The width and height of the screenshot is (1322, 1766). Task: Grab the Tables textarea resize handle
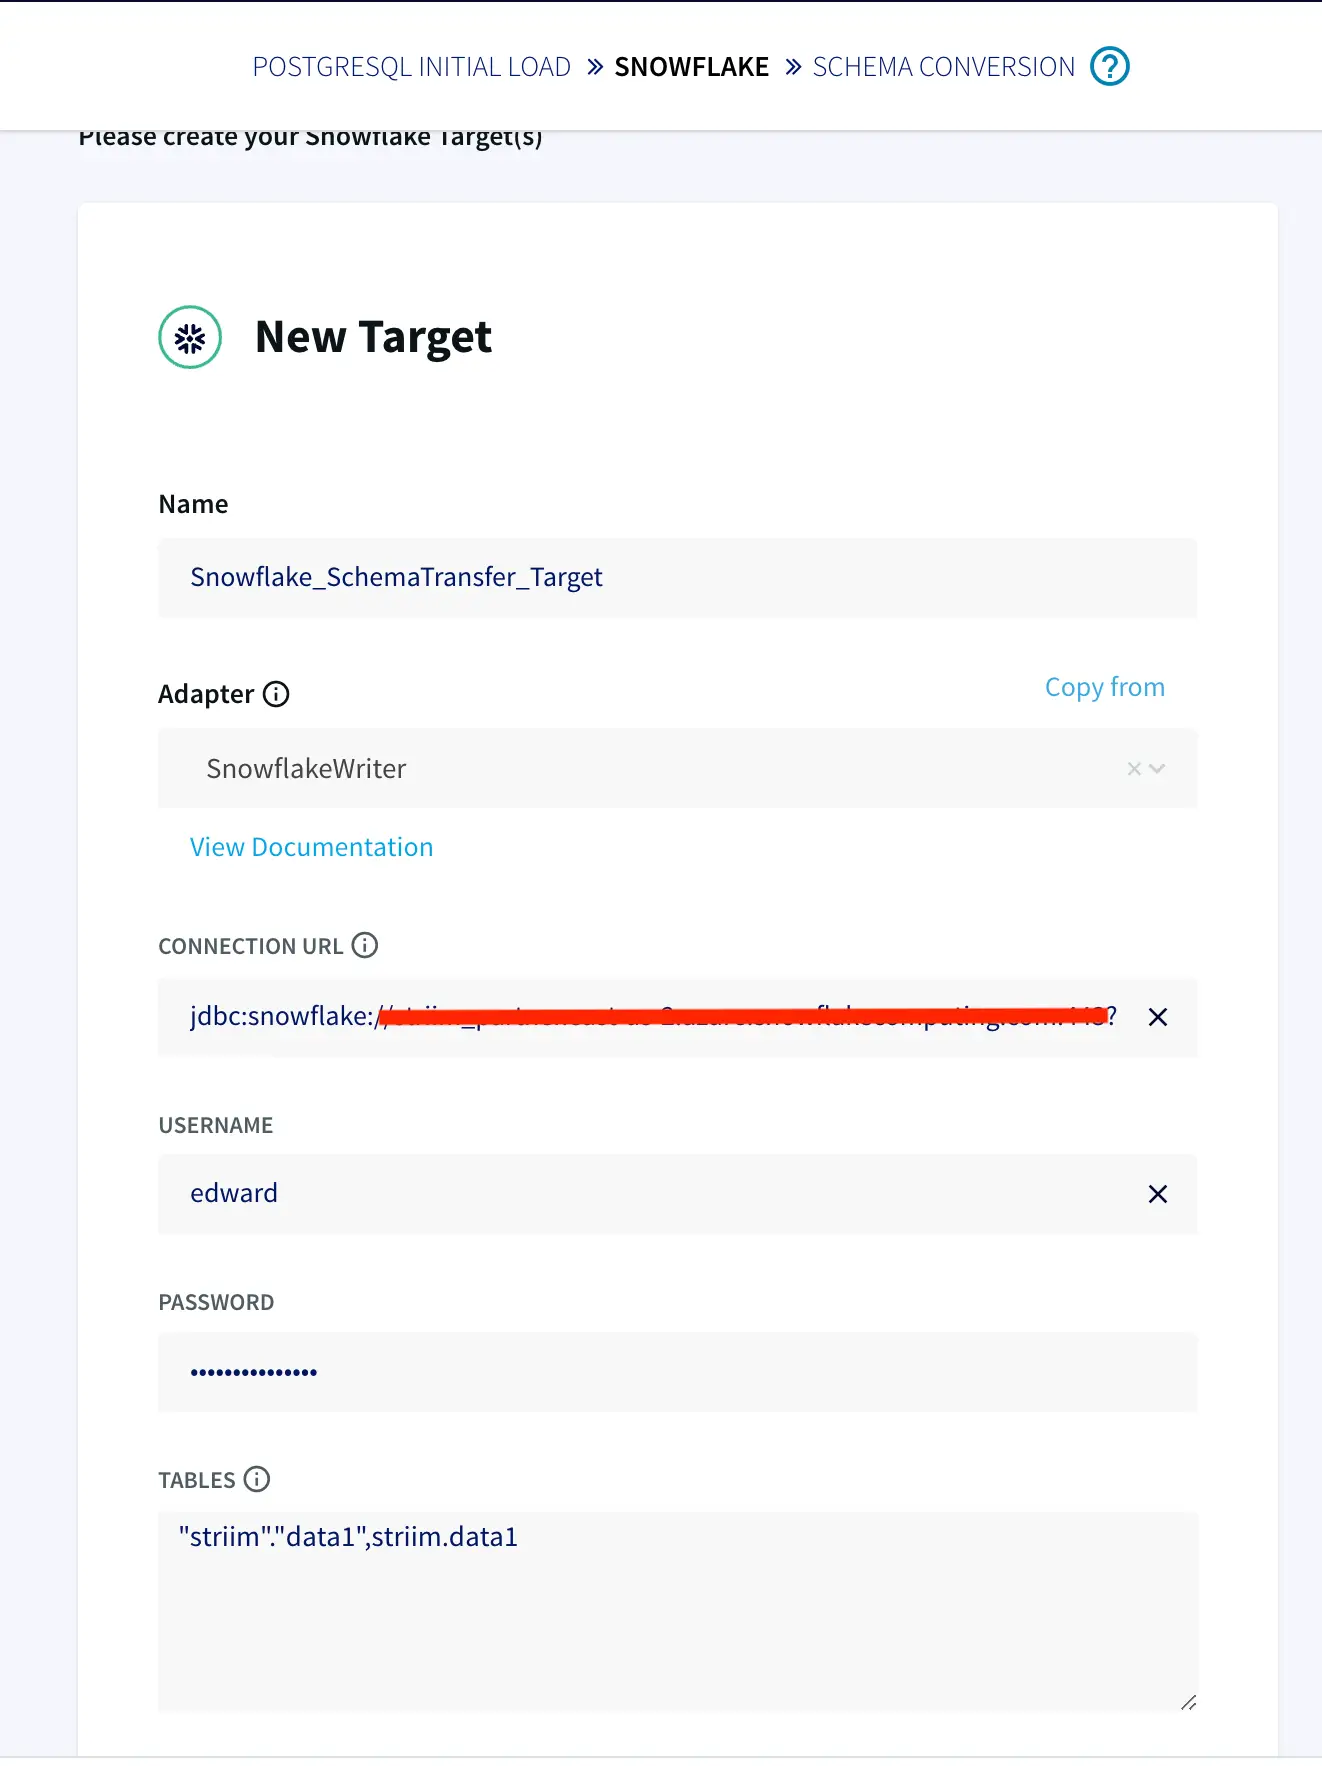(x=1188, y=1702)
